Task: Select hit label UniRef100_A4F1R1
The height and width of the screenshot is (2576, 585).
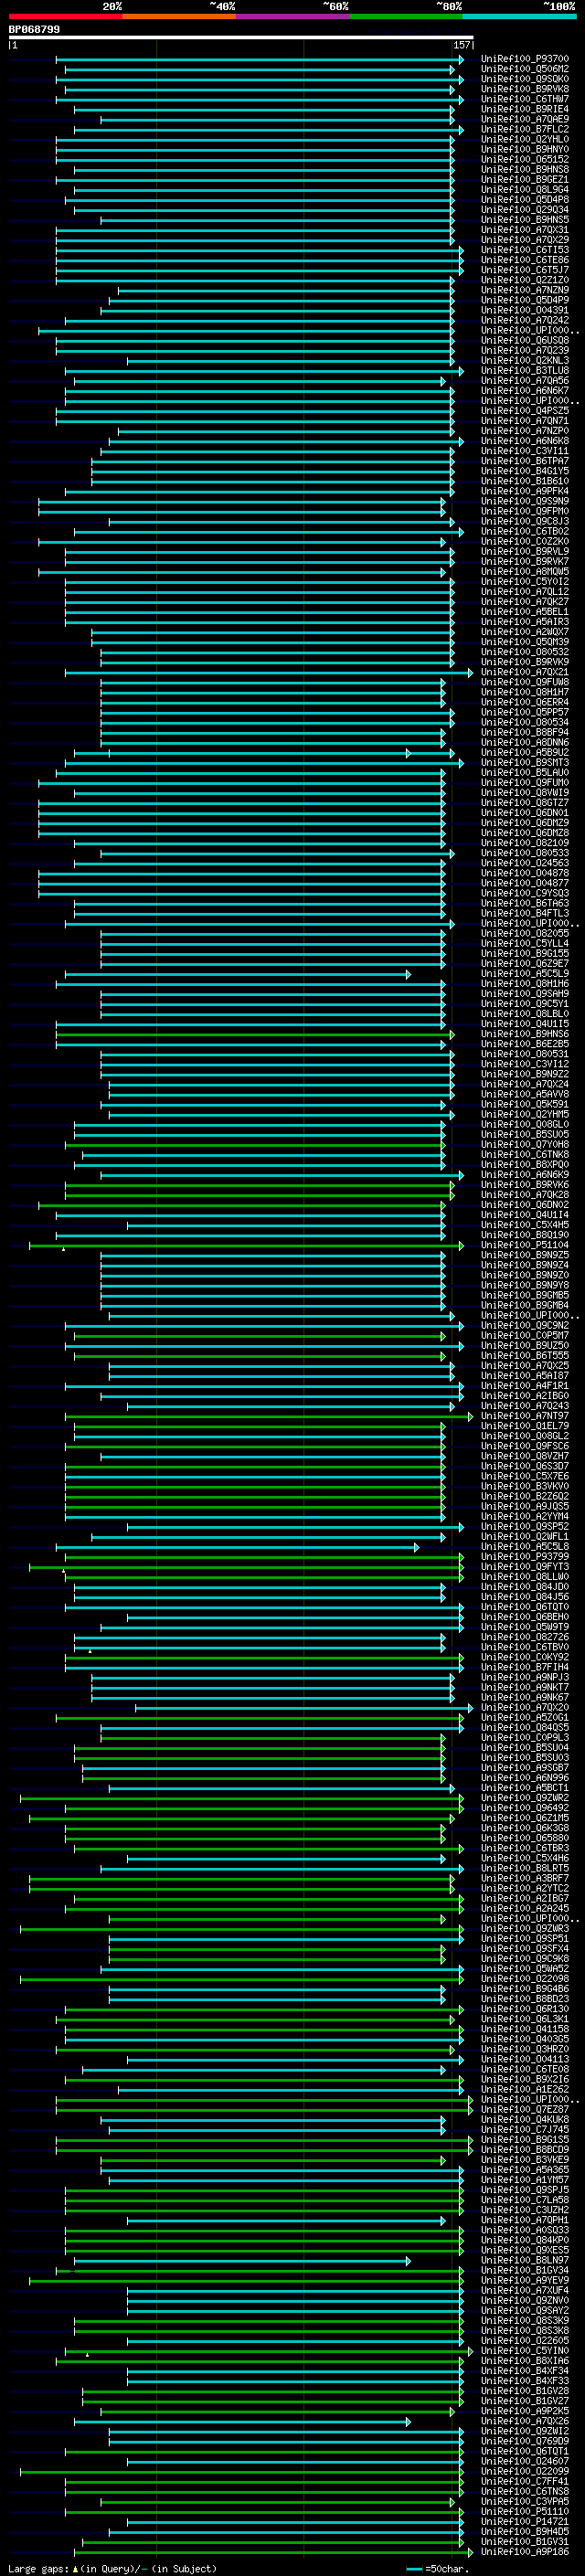Action: coord(524,1386)
